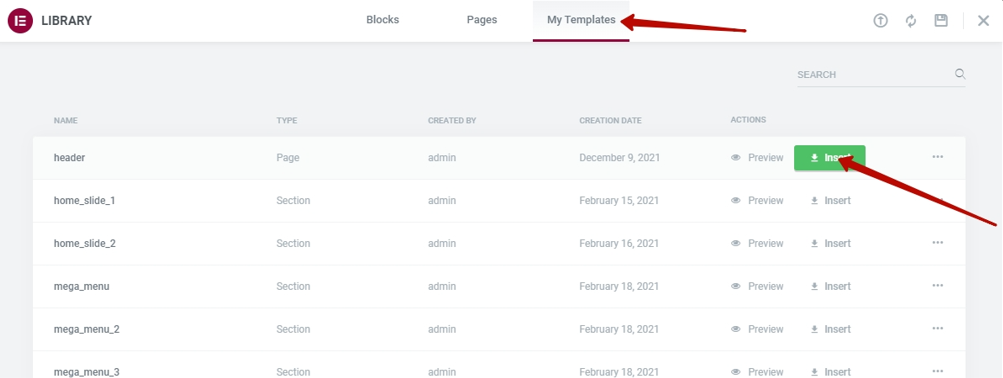This screenshot has height=378, width=1003.
Task: Click the home_slide_2 template name
Action: (84, 243)
